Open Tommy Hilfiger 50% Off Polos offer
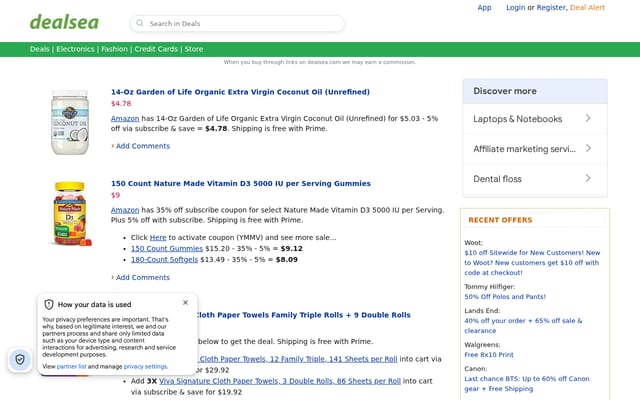The width and height of the screenshot is (640, 400). (505, 296)
